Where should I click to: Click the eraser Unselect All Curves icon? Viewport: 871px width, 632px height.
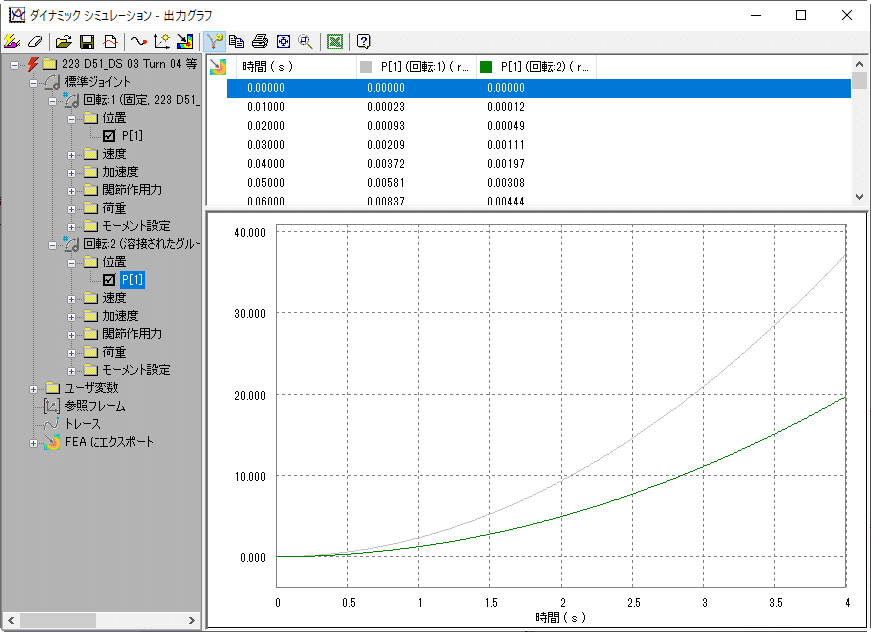click(35, 42)
